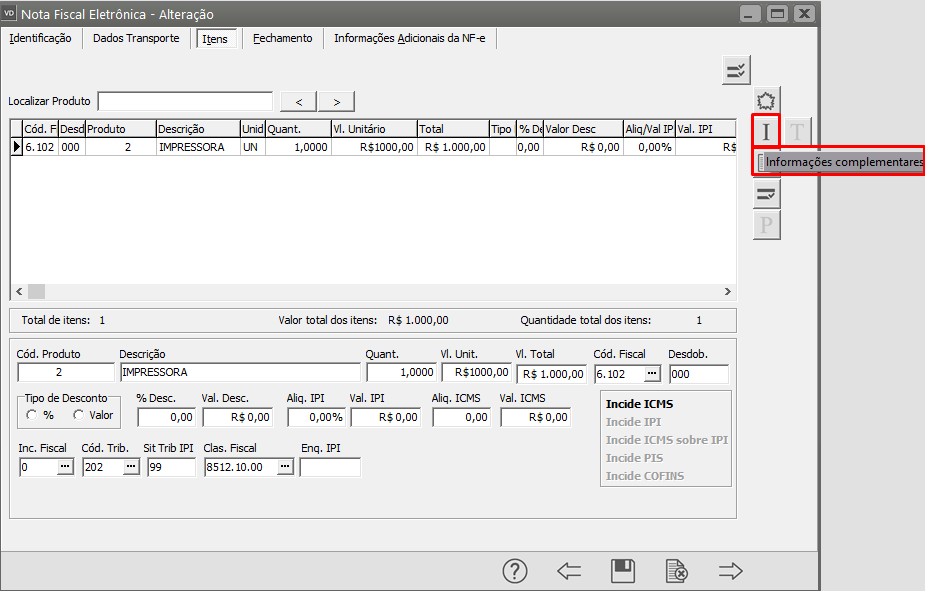Go back with the left arrow icon
925x591 pixels.
(x=569, y=571)
